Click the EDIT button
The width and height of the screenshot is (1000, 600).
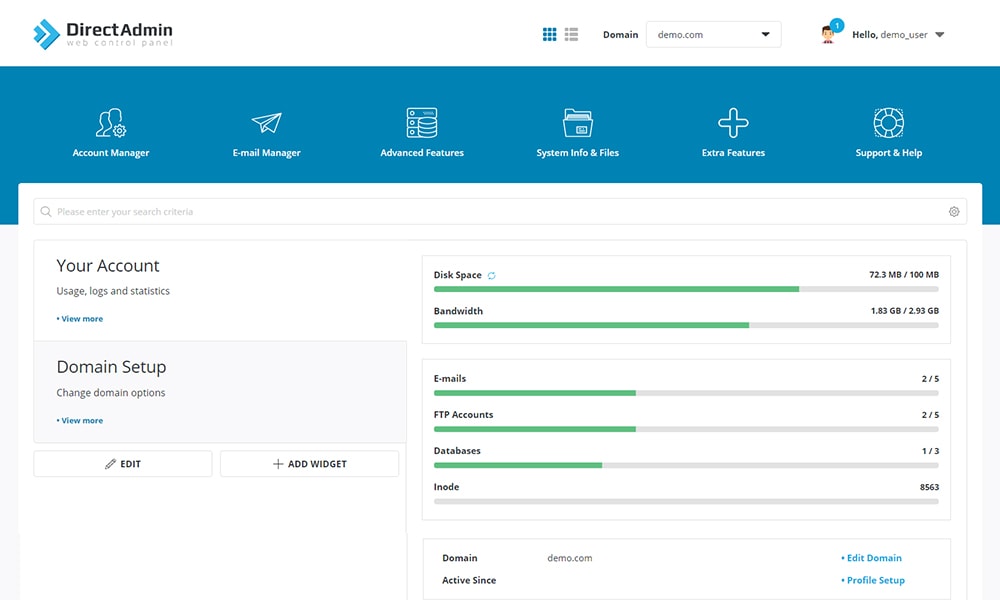coord(122,463)
